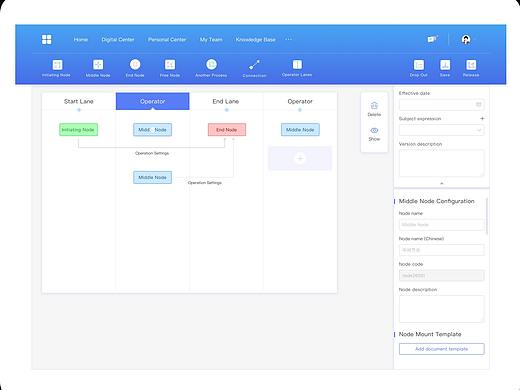Click the Operation Settings label near End Lane
The width and height of the screenshot is (520, 390).
pos(205,183)
